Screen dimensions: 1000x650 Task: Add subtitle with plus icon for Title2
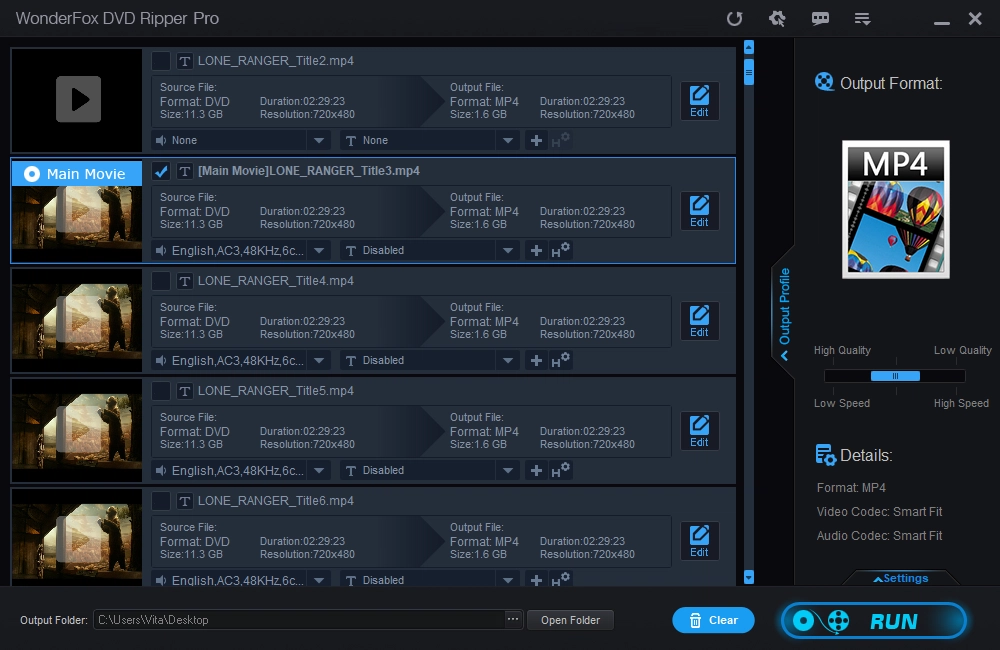536,140
